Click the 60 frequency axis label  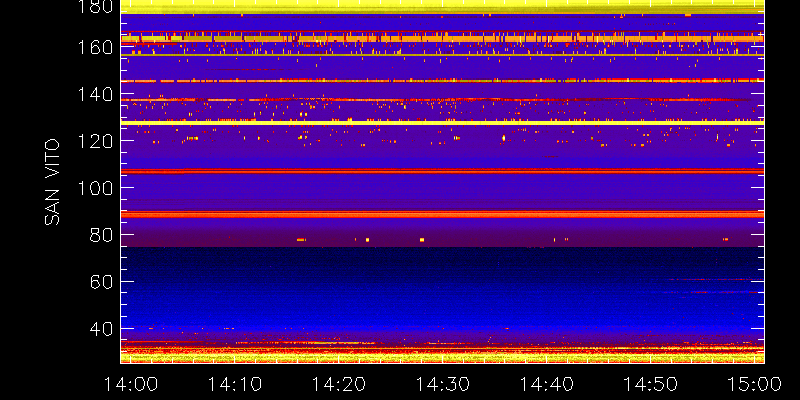101,282
